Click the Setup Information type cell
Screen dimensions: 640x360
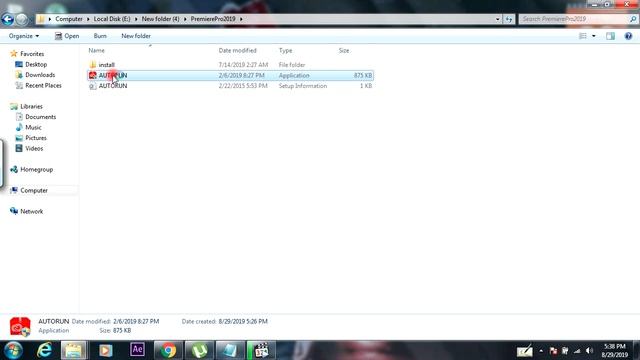pyautogui.click(x=302, y=86)
